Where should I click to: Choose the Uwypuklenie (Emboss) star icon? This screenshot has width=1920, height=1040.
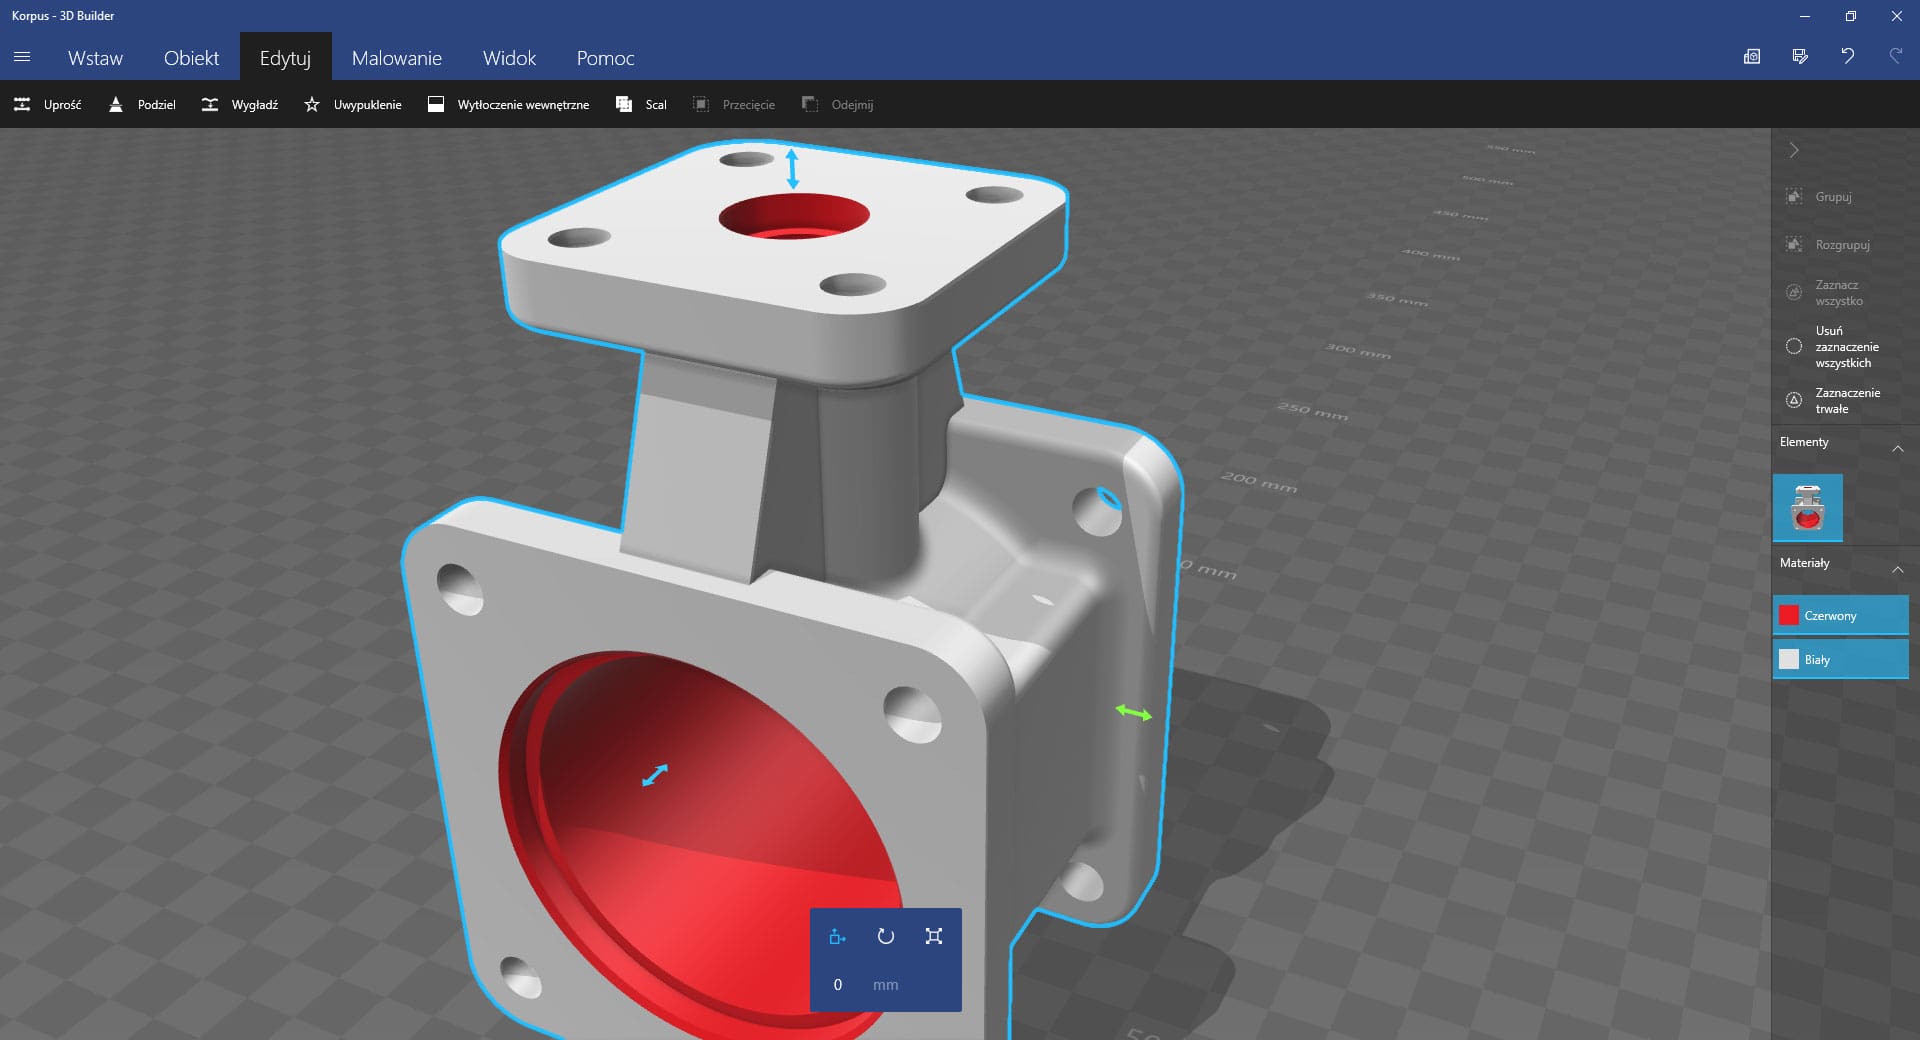312,104
